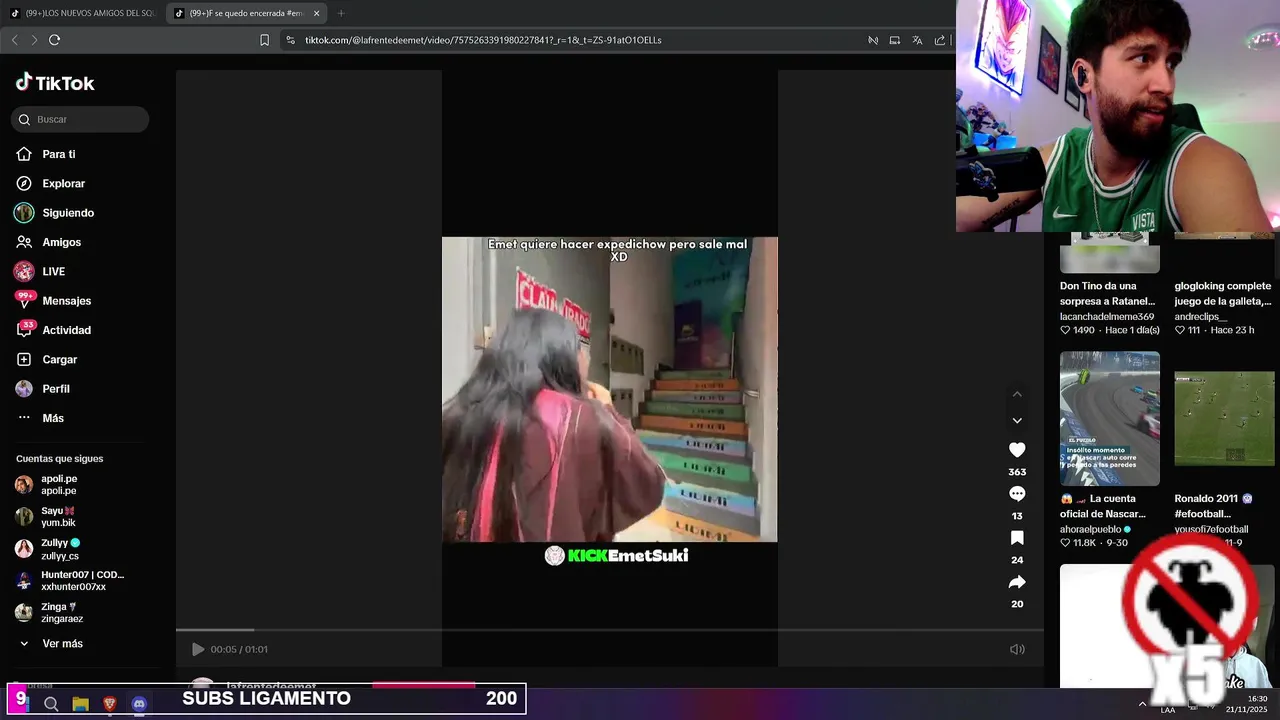Focus the Buscar search field
This screenshot has width=1280, height=720.
click(80, 119)
